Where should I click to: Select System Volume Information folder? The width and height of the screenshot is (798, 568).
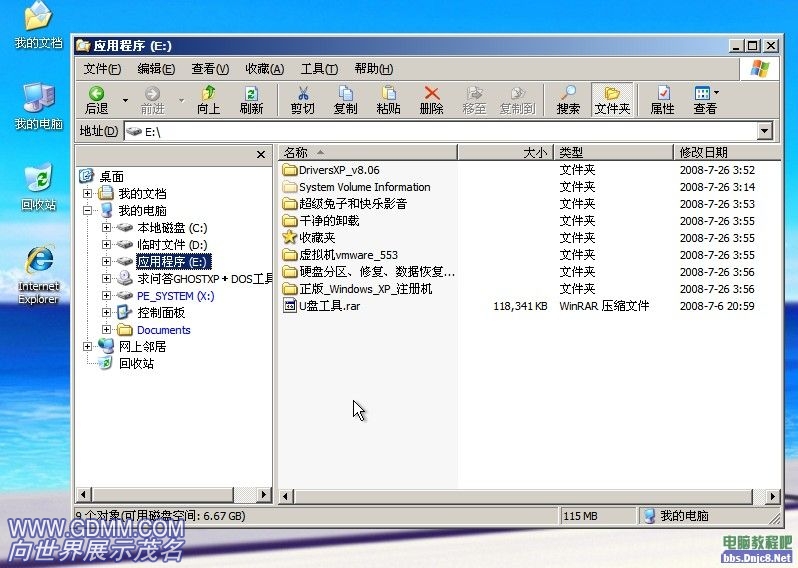click(364, 187)
